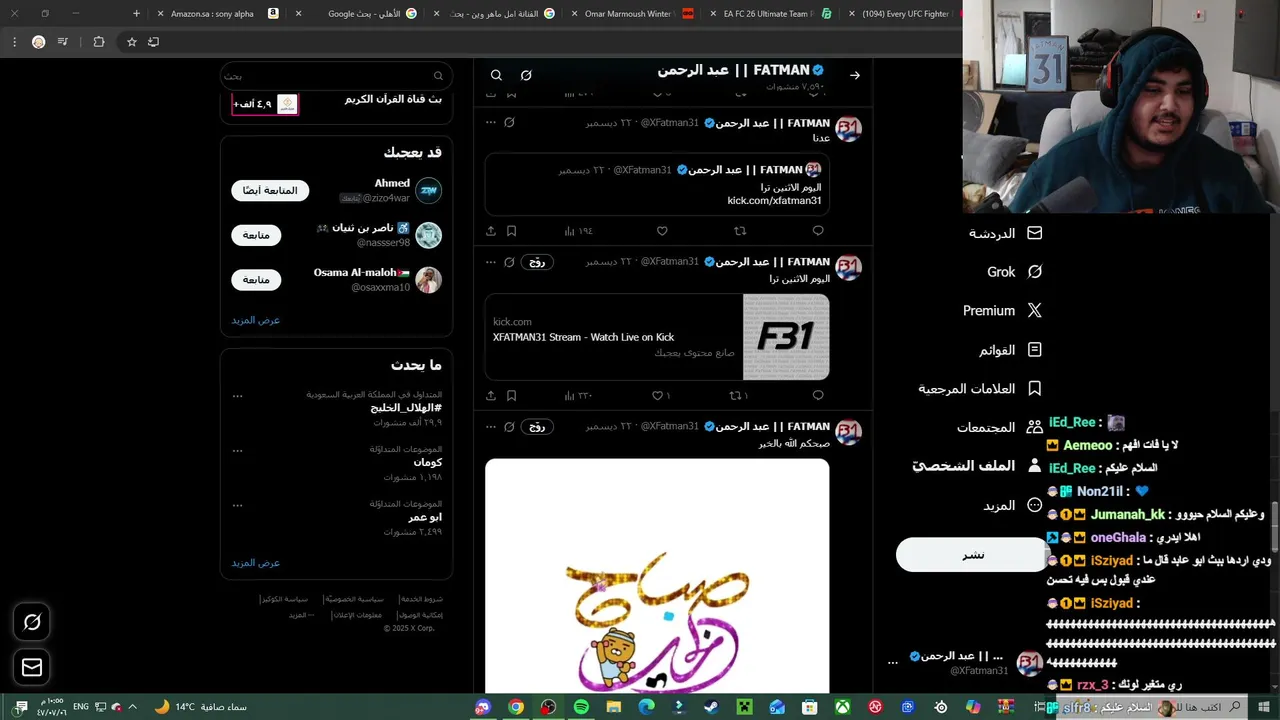Open the XFATMAN31 Stream kick.com link card
This screenshot has width=1280, height=720.
tap(657, 337)
